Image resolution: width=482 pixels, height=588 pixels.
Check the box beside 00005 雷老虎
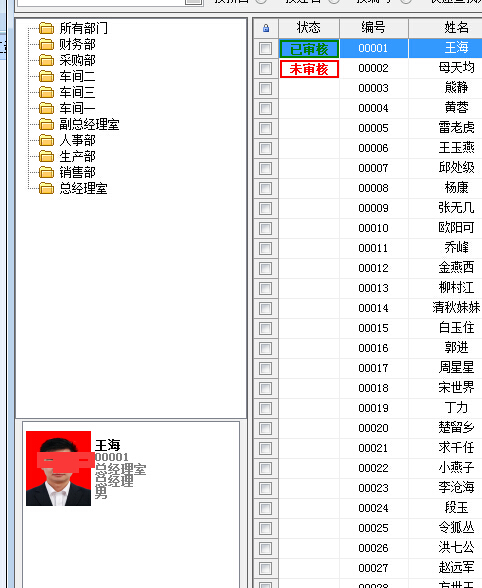(266, 128)
